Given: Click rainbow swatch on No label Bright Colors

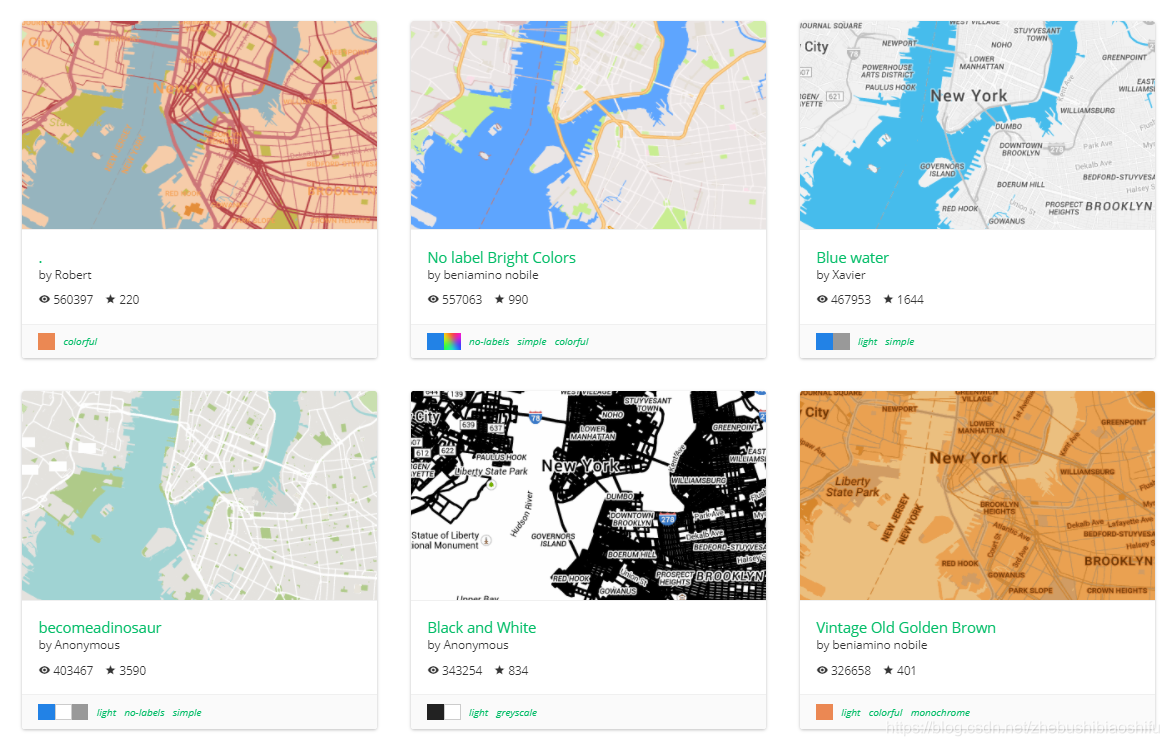Looking at the screenshot, I should point(453,341).
